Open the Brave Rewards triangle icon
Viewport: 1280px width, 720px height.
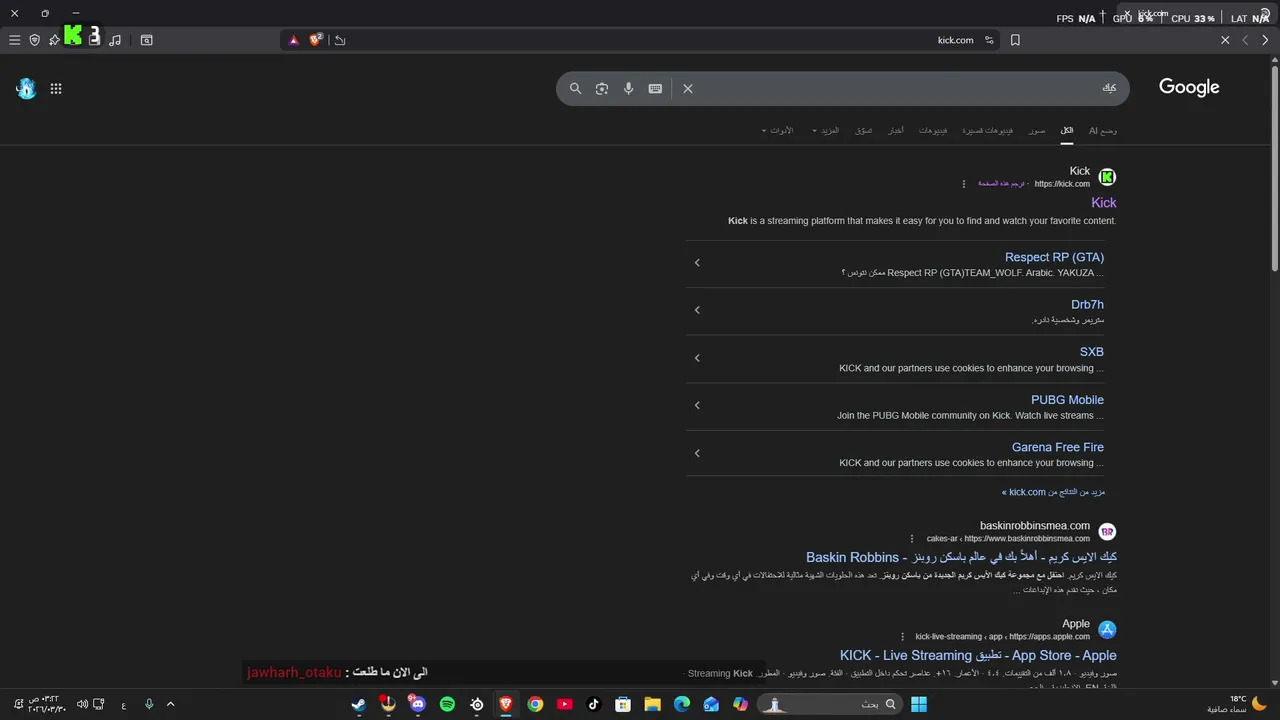click(293, 40)
